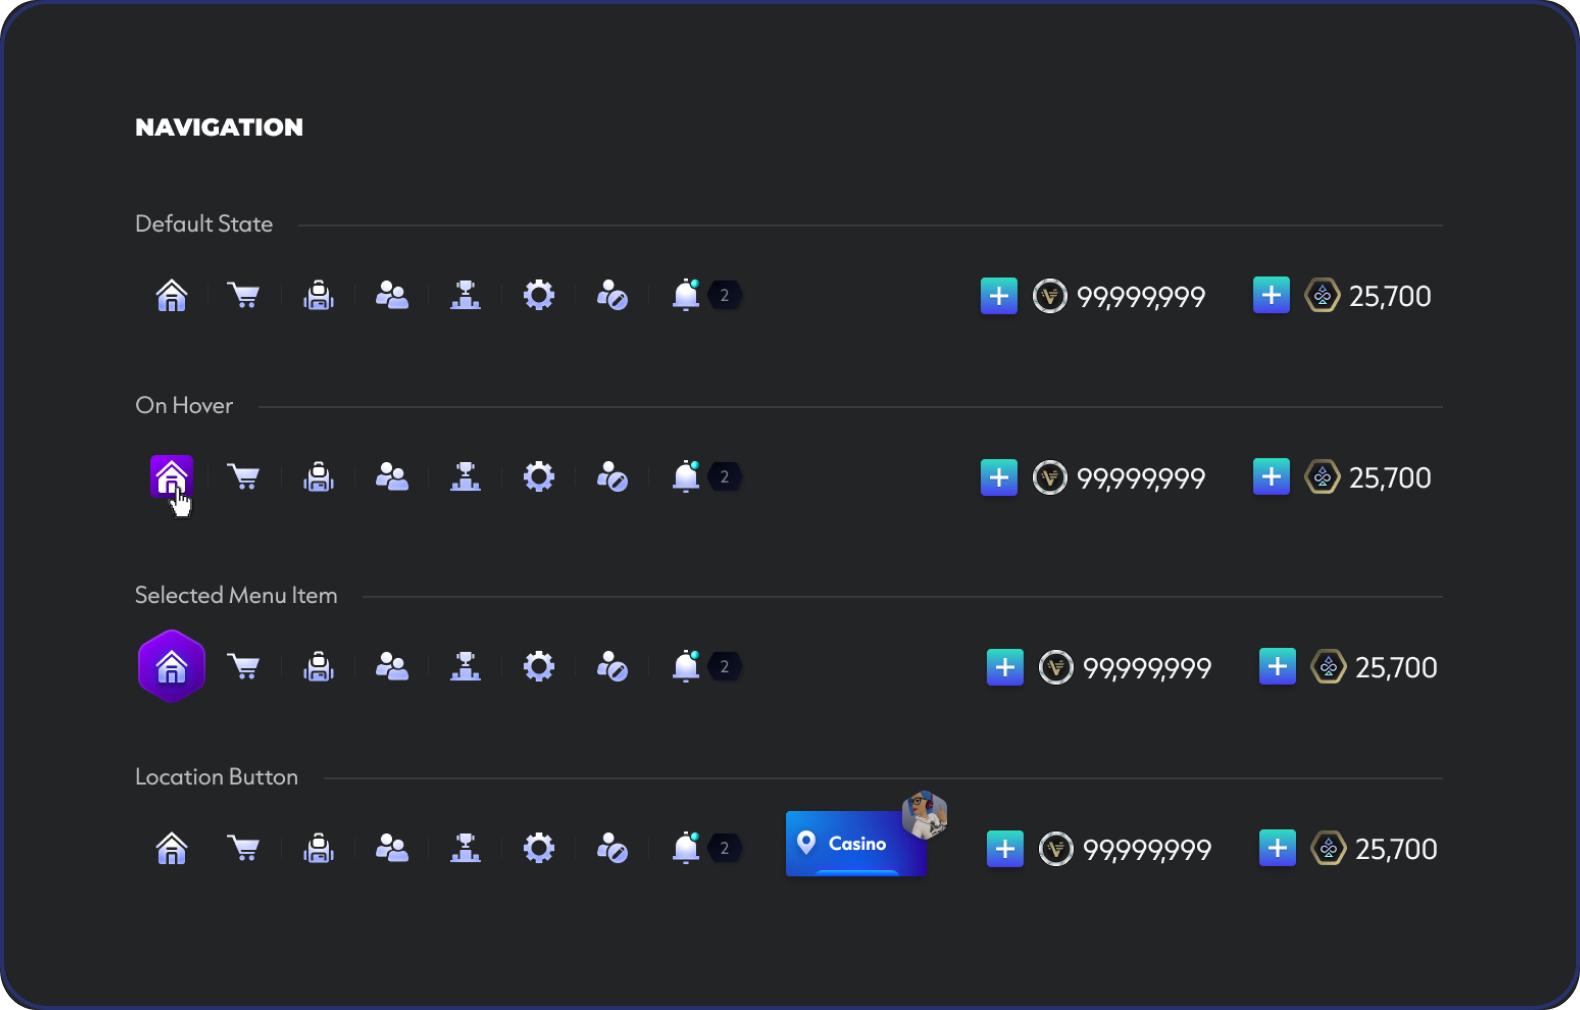Add coins with plus button beside 99,999,999 in Default State row
The height and width of the screenshot is (1010, 1580).
click(x=999, y=296)
